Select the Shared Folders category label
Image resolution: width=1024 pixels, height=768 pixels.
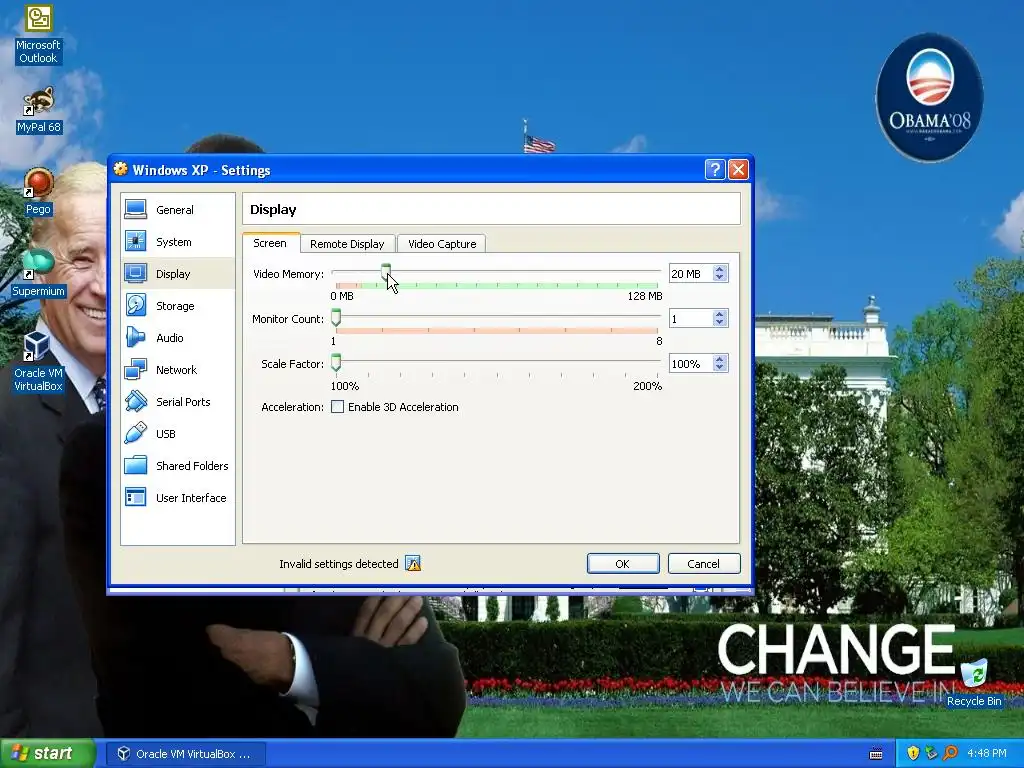point(192,466)
